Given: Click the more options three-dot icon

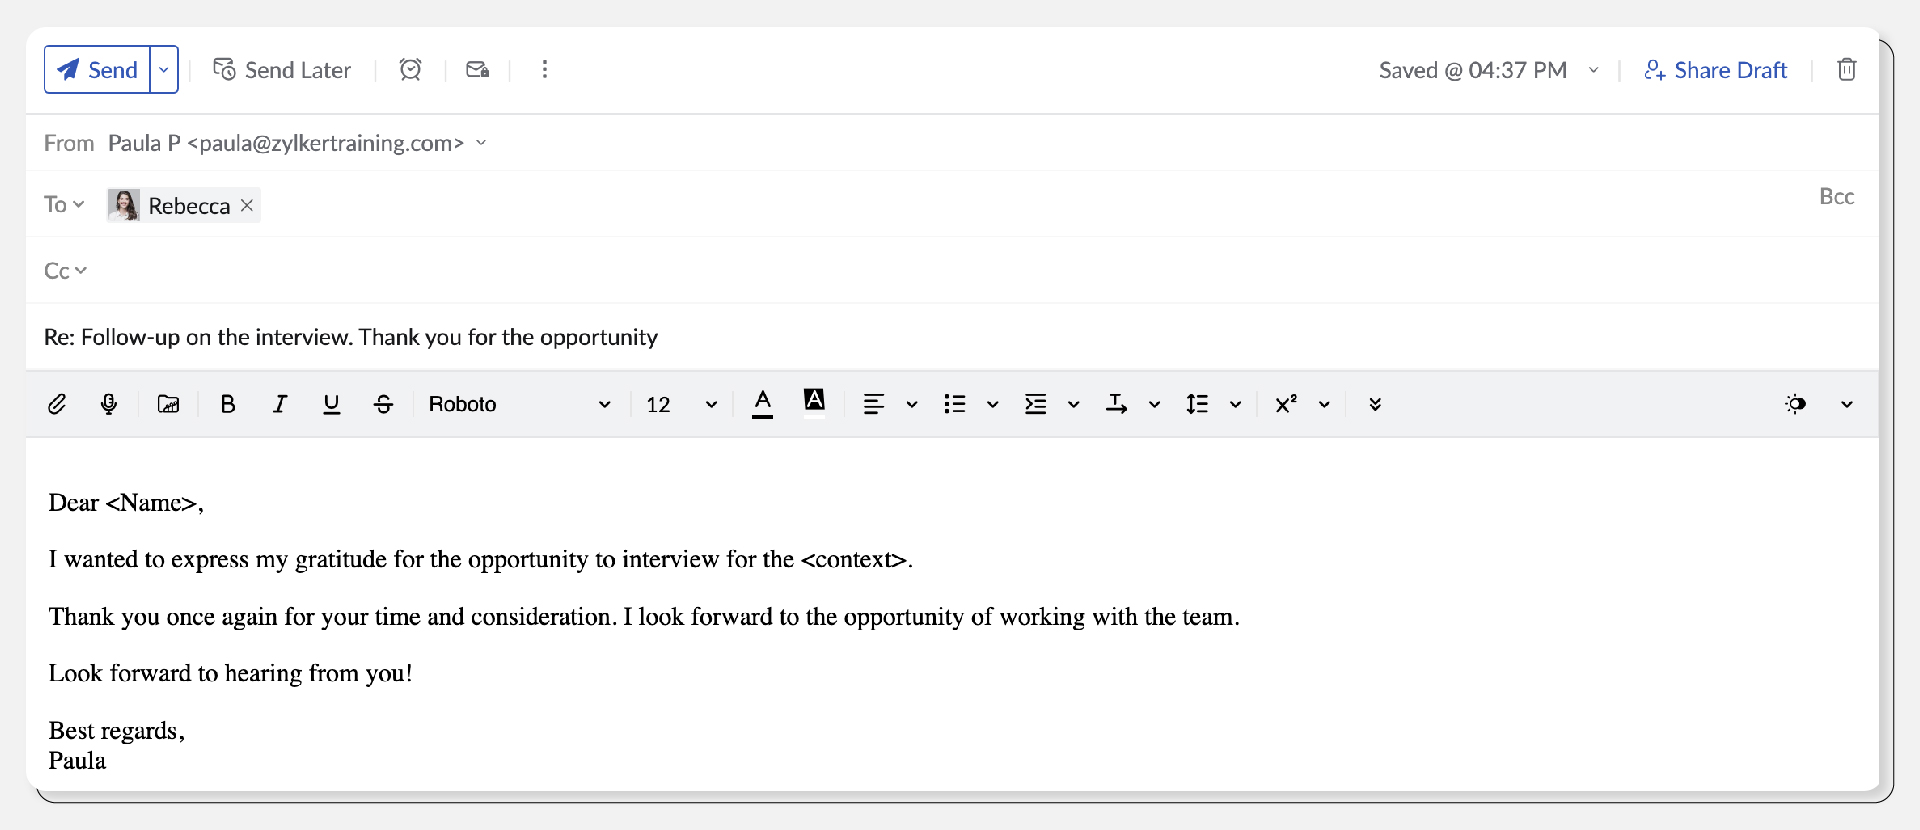Looking at the screenshot, I should (545, 70).
